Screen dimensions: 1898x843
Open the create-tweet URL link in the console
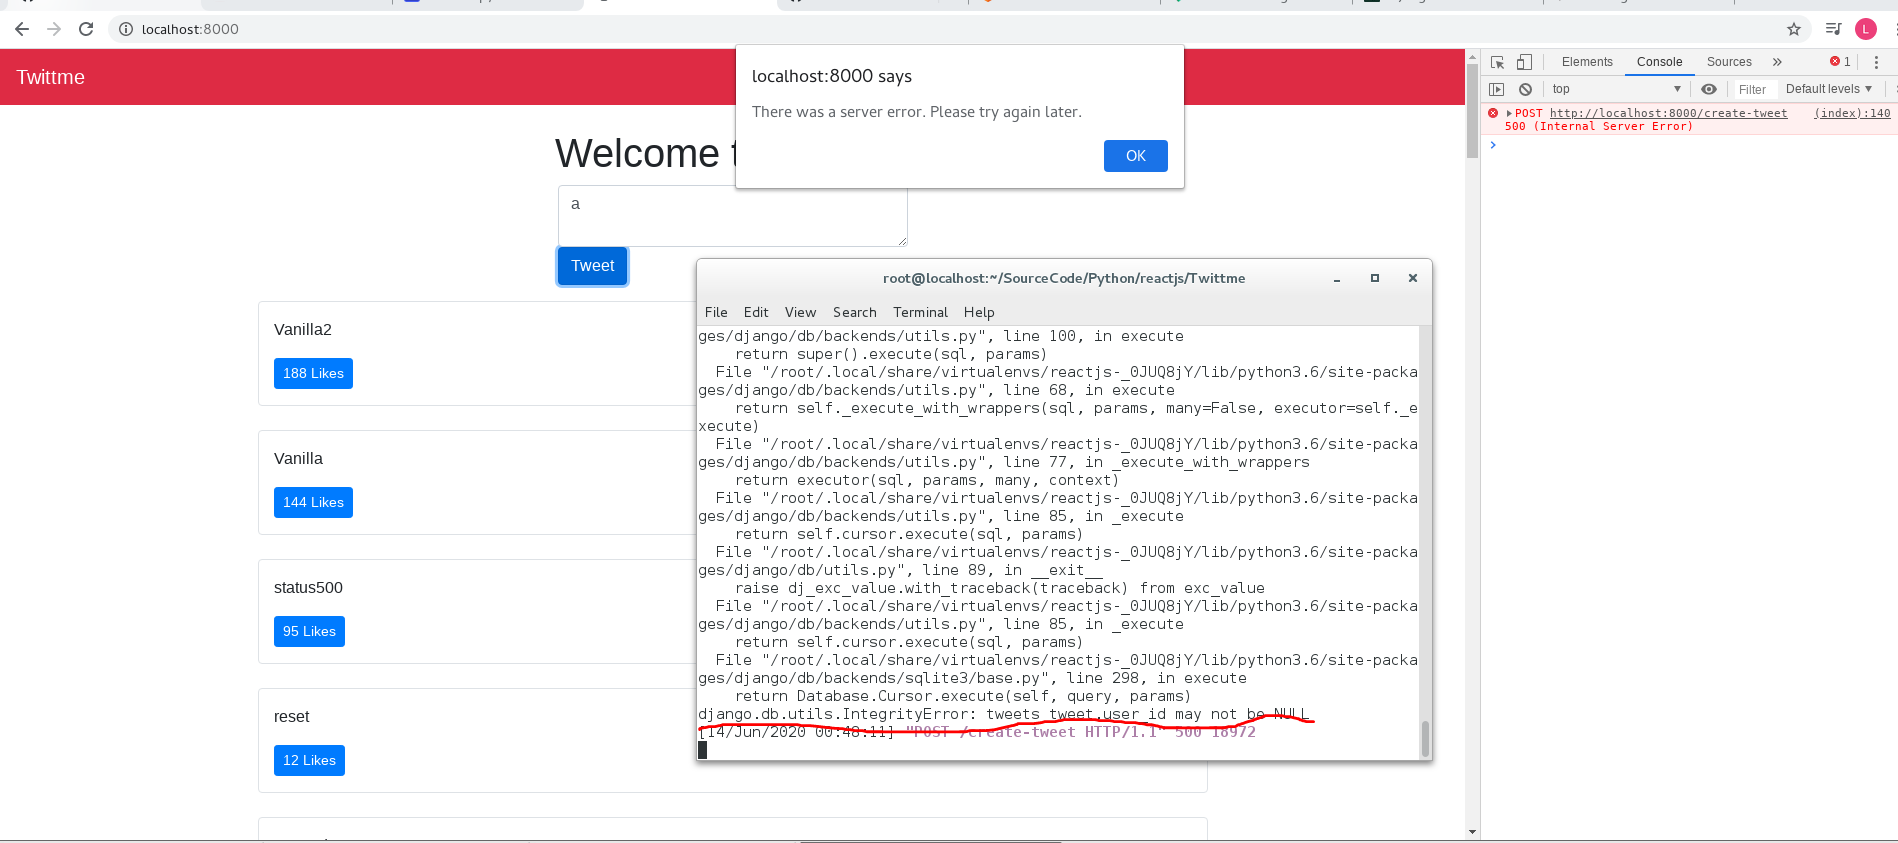point(1668,113)
